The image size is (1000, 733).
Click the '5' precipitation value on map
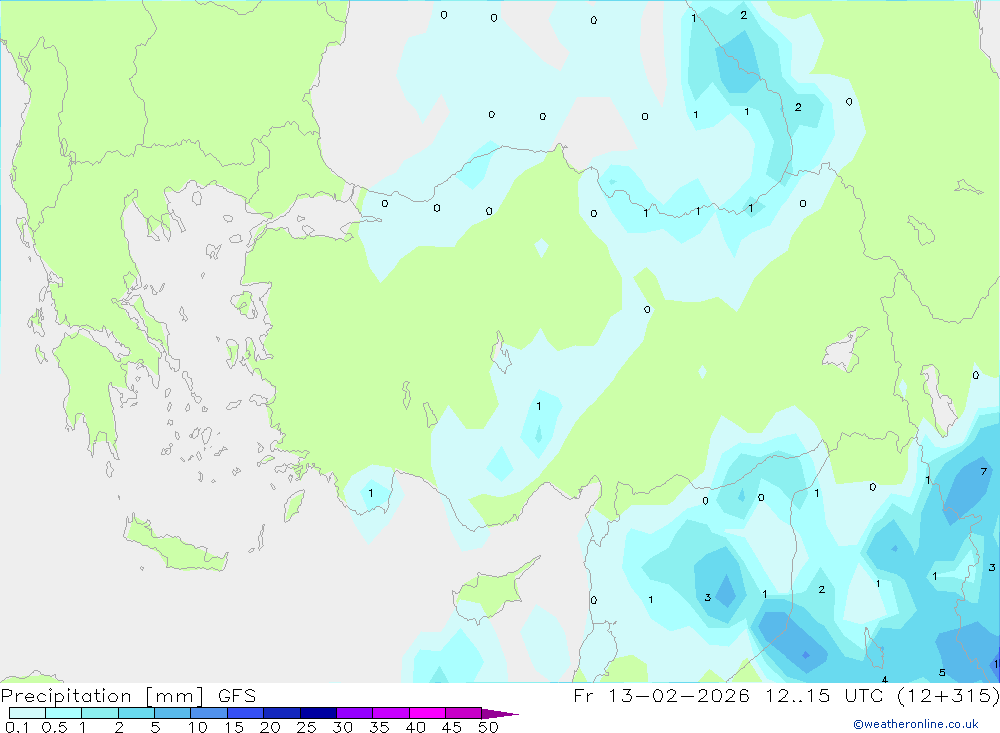942,672
